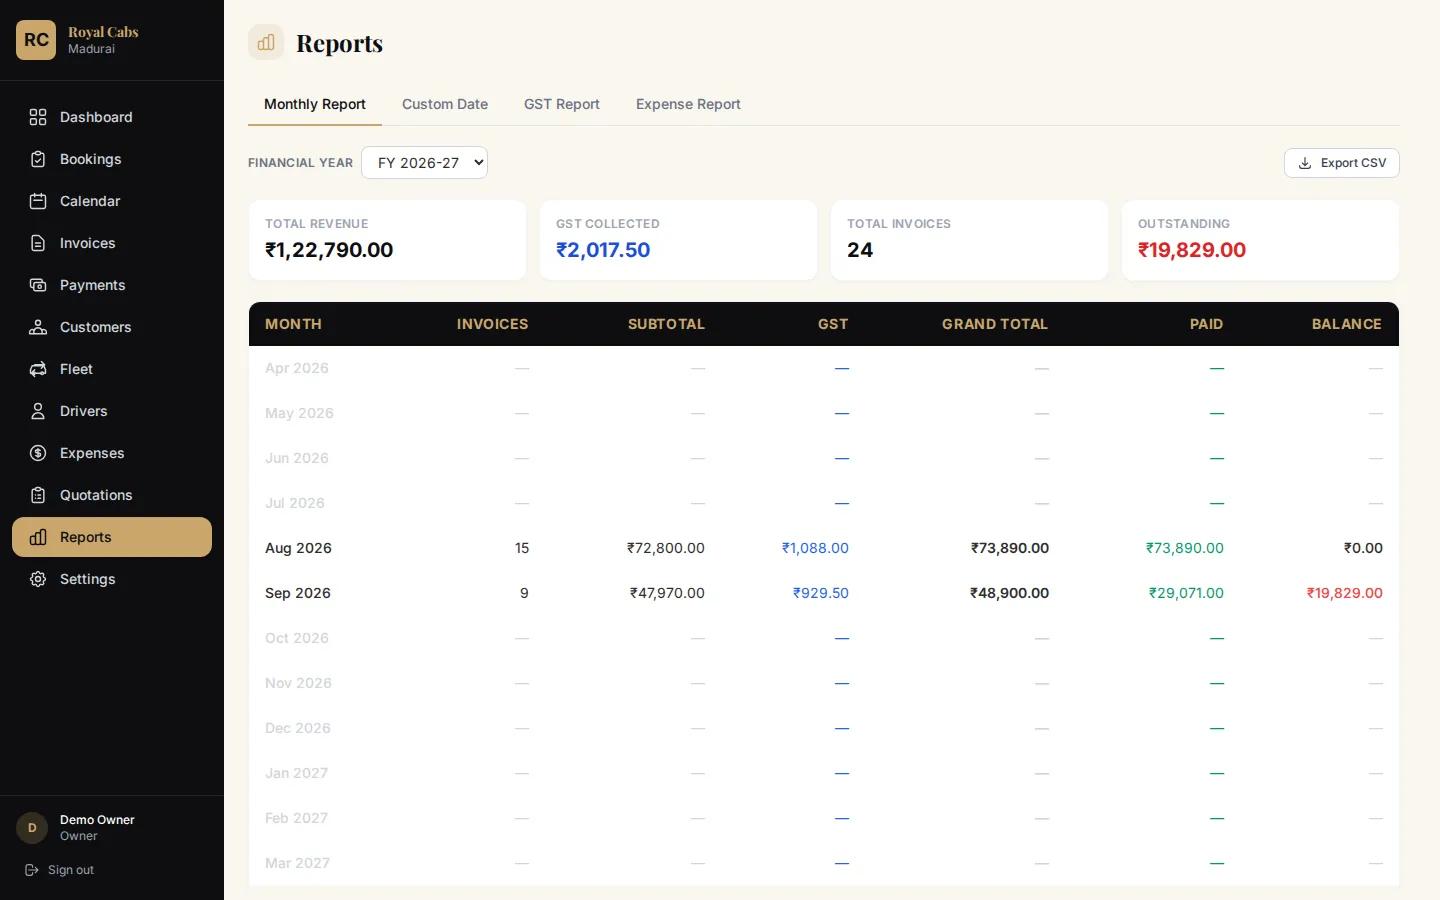Click the GST column header

(833, 324)
